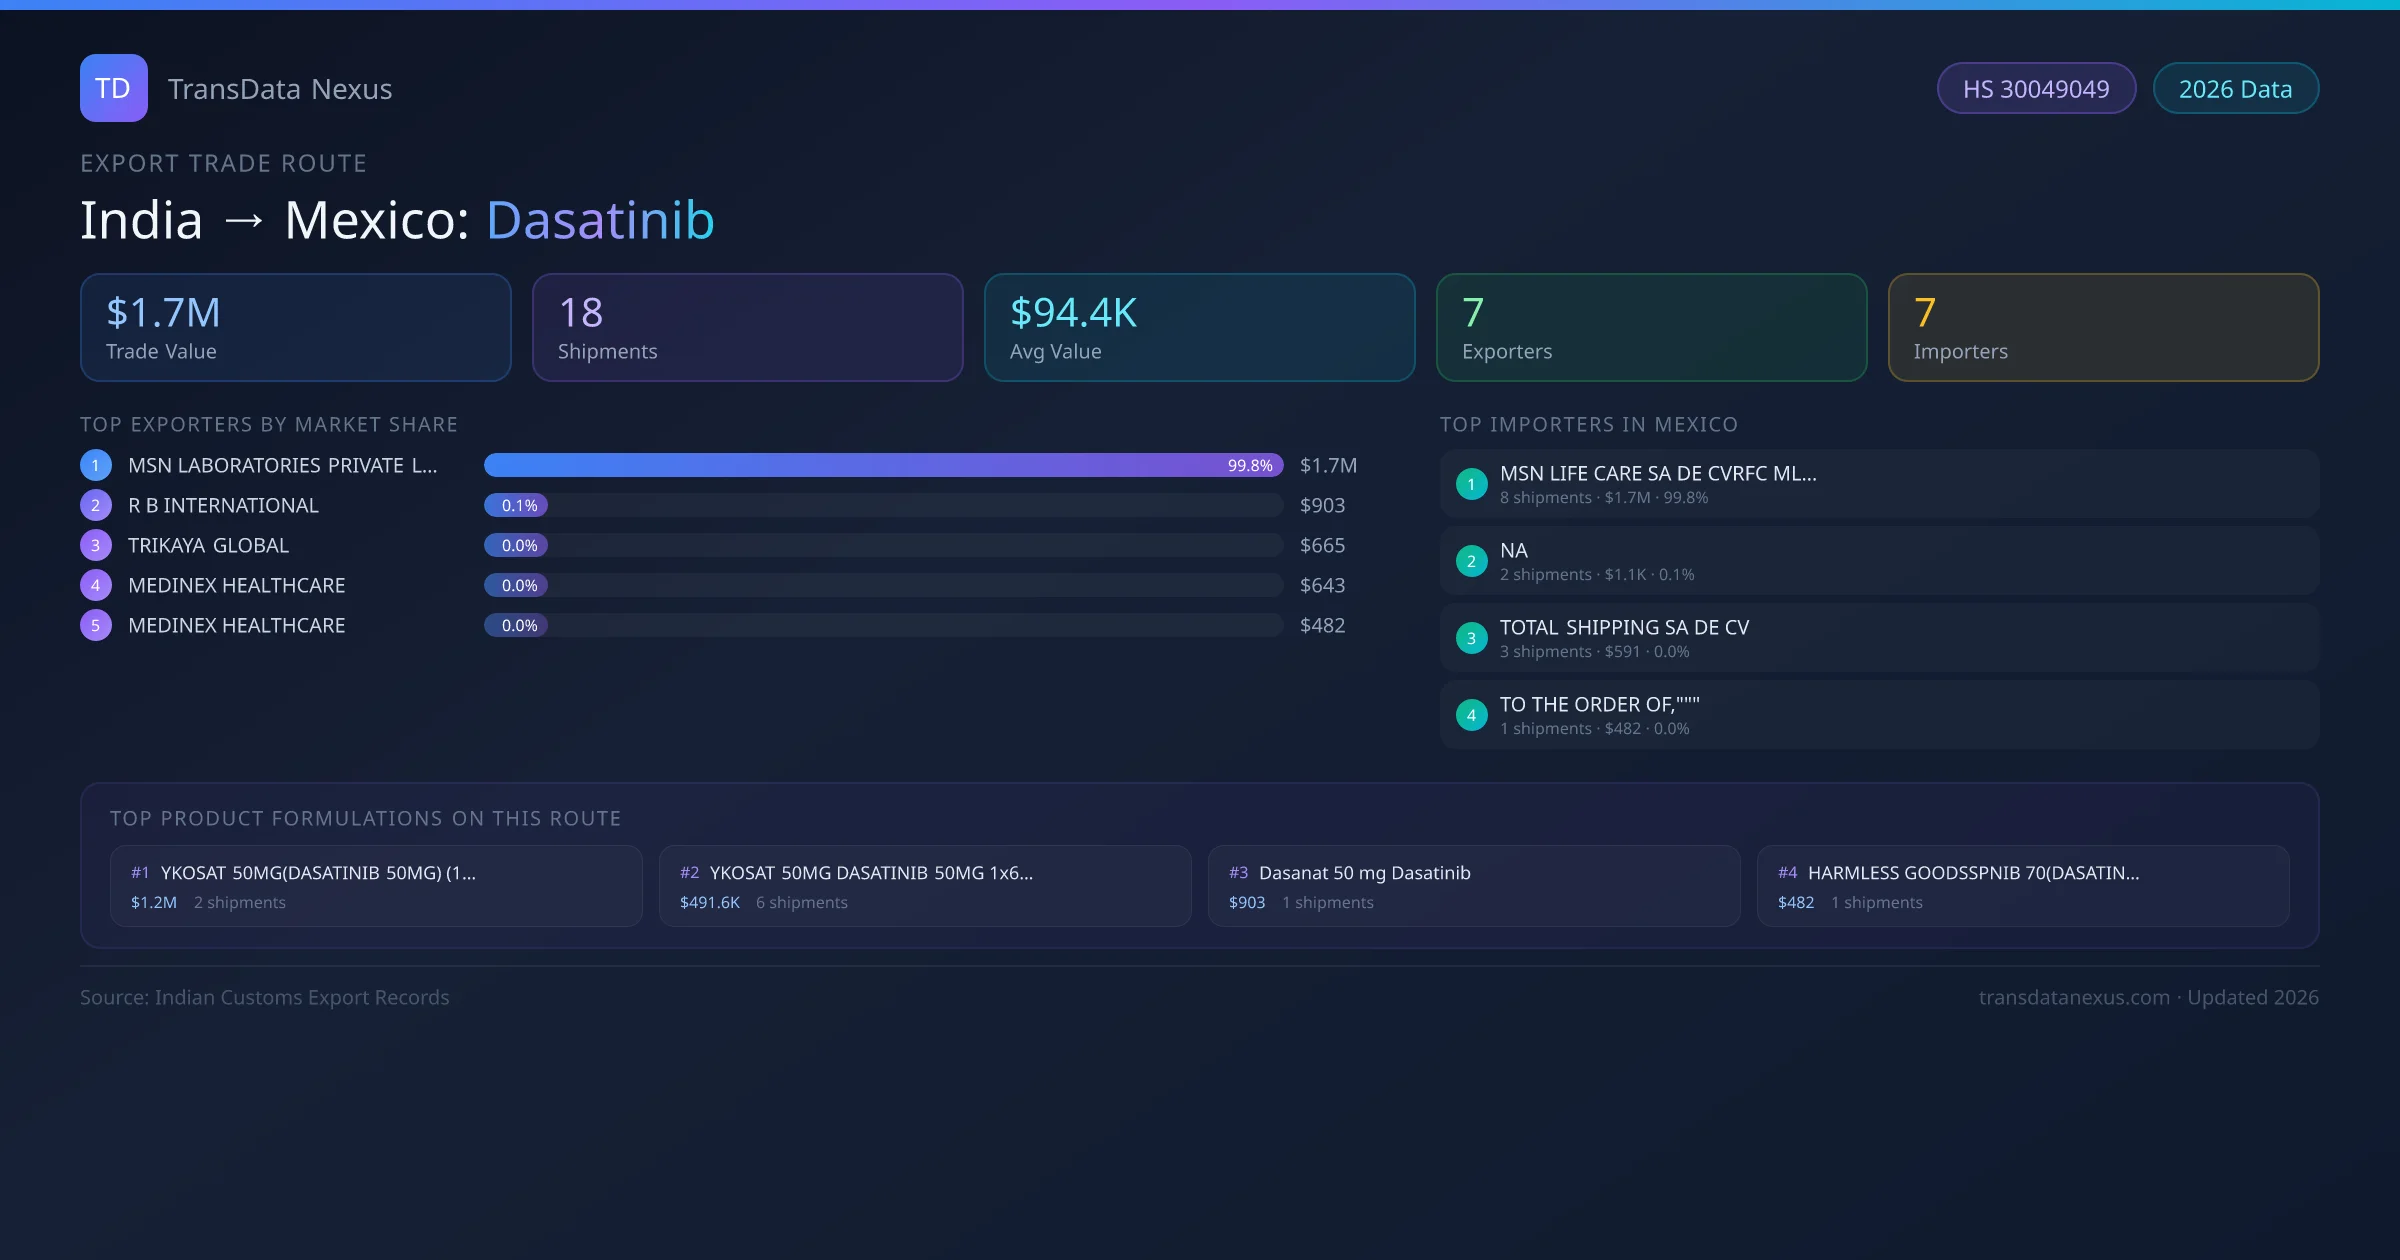Click the rank 2 badge beside R B International

(96, 505)
